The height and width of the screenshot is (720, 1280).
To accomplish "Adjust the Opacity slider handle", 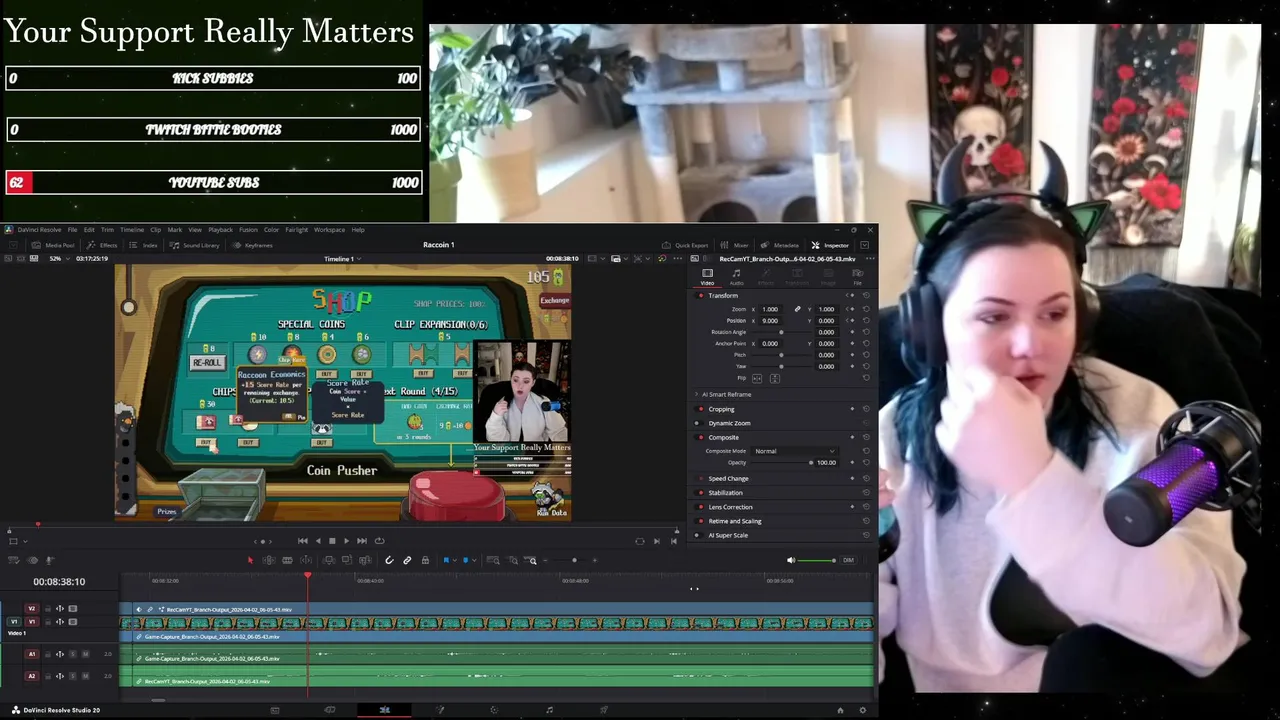I will 811,462.
